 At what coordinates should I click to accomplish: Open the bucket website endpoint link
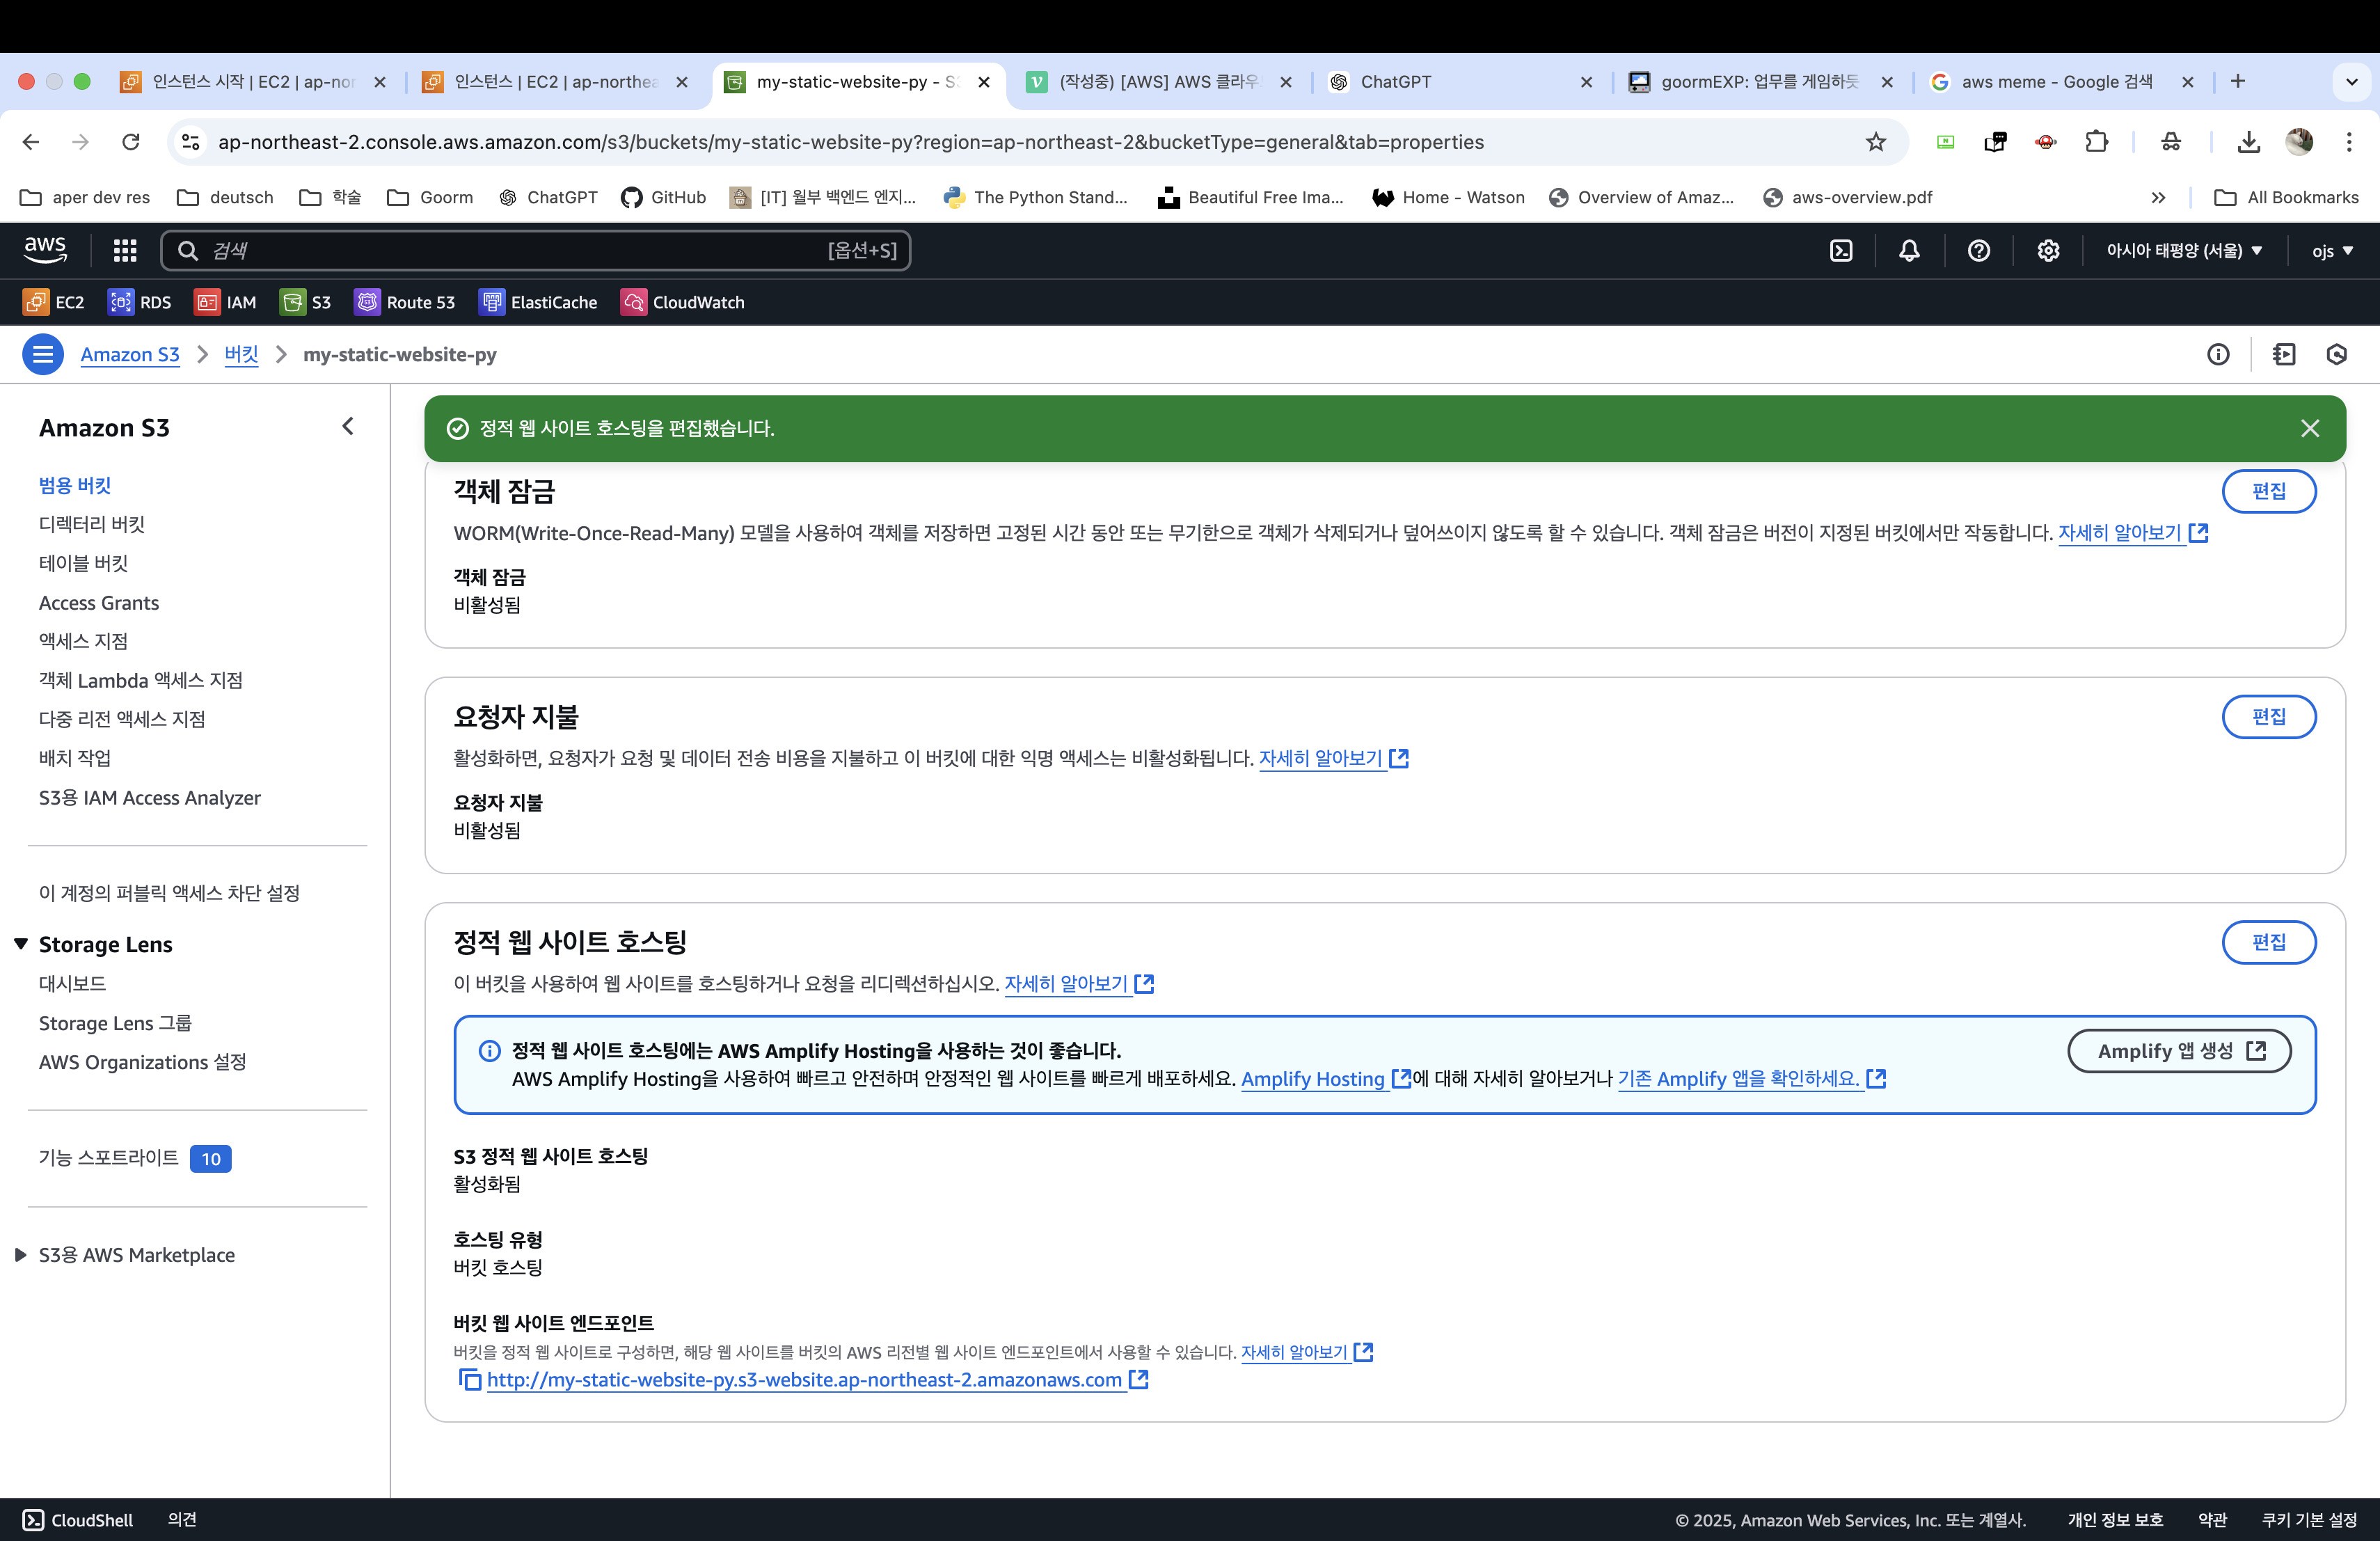tap(804, 1380)
